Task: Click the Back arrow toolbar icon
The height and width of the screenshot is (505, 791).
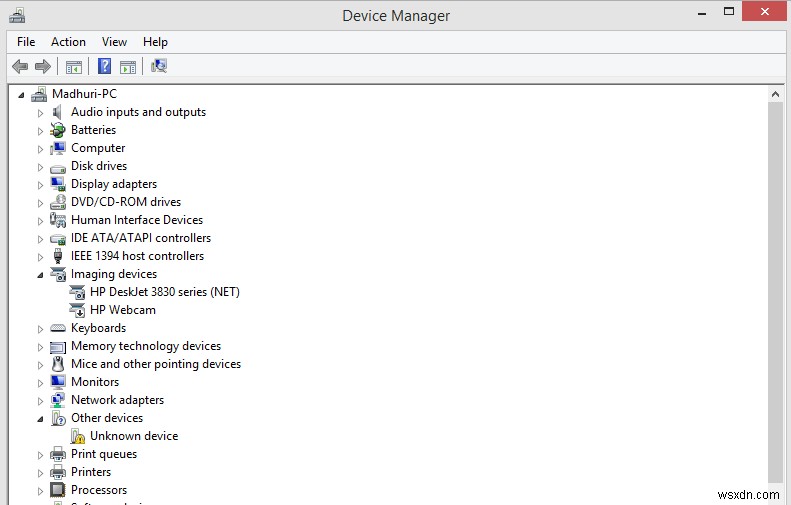Action: click(x=20, y=67)
